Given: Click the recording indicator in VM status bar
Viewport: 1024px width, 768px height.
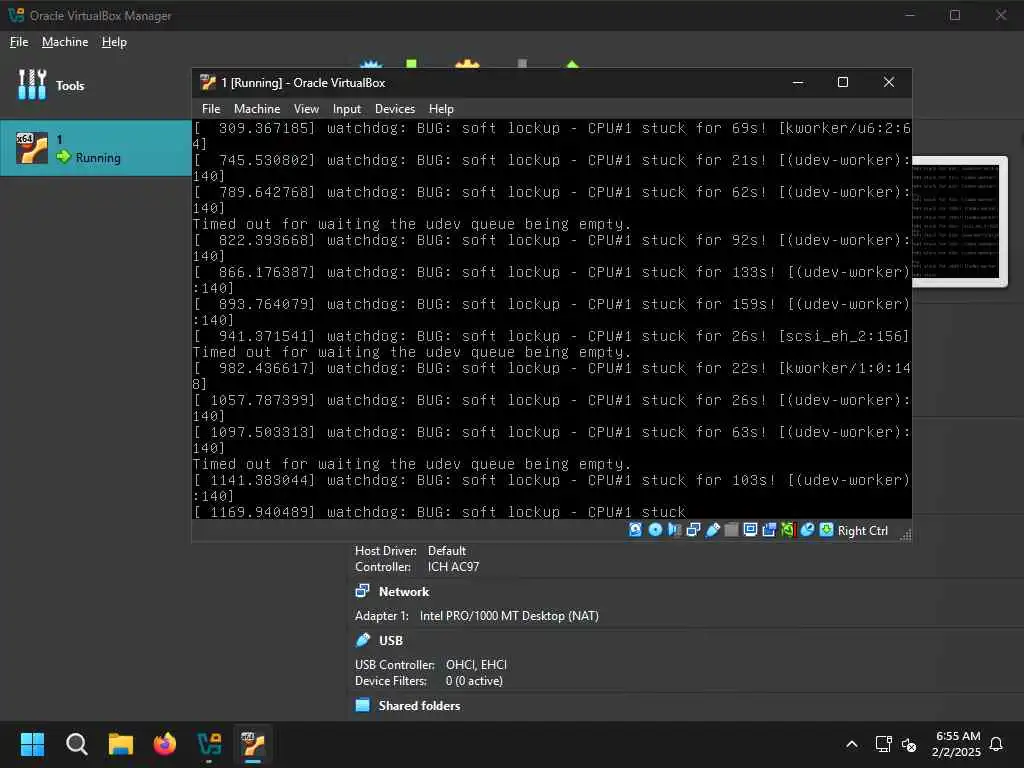Looking at the screenshot, I should tap(769, 530).
